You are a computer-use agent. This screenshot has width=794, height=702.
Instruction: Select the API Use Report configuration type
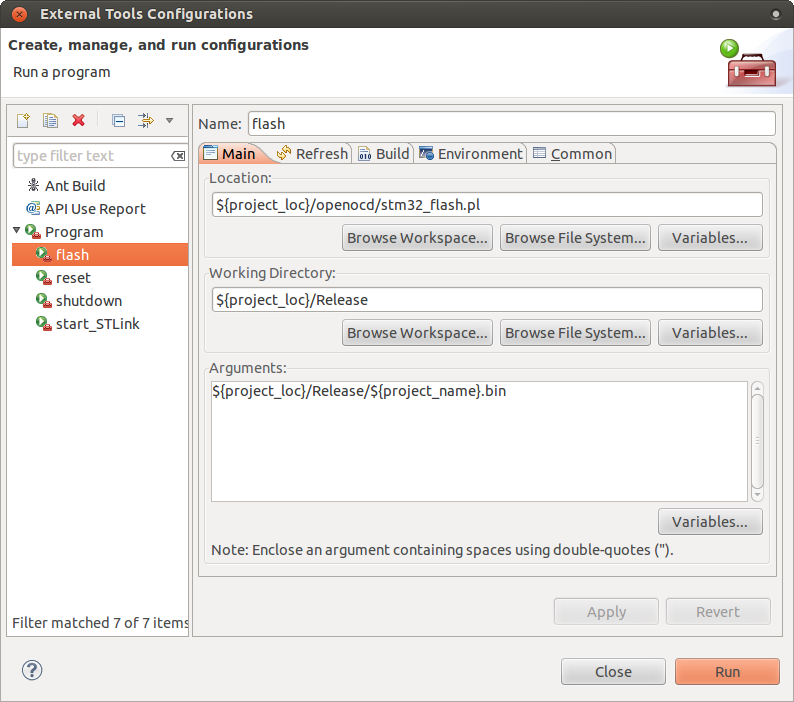click(95, 209)
